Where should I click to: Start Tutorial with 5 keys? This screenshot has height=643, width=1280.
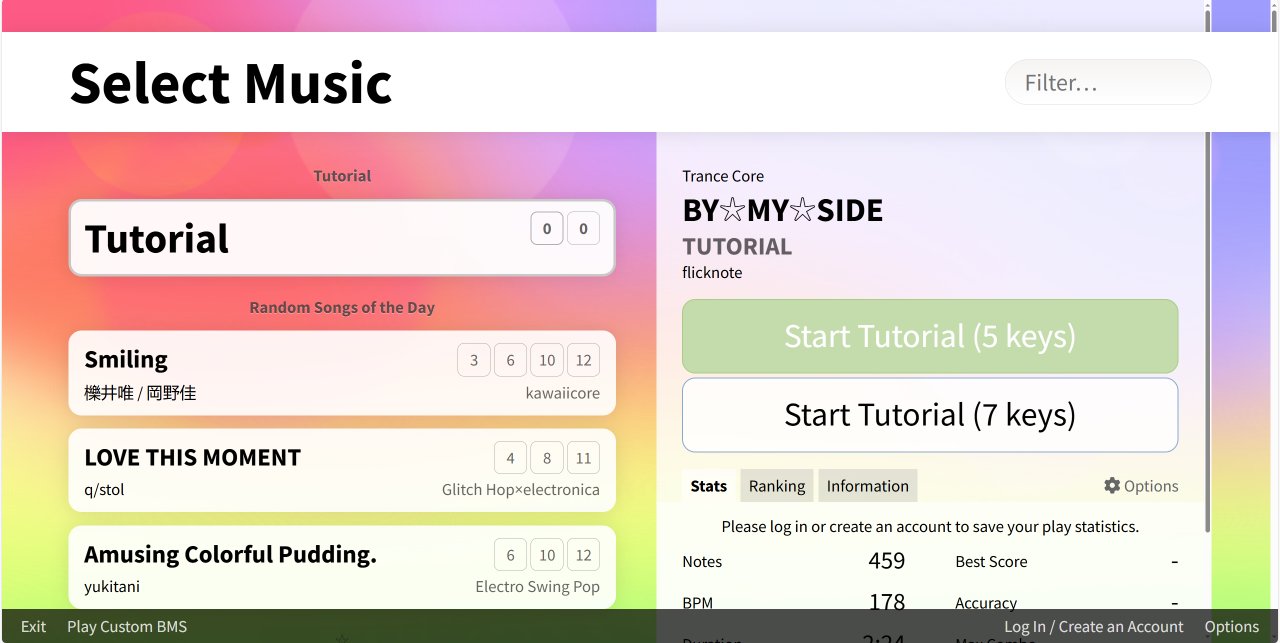tap(930, 336)
